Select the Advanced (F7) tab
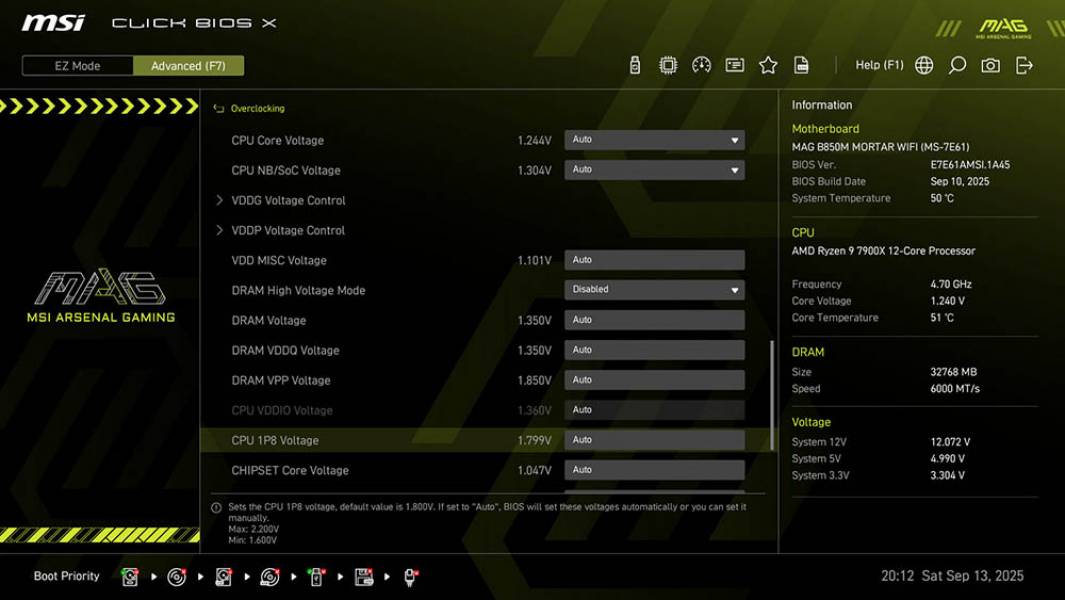This screenshot has height=600, width=1065. tap(189, 65)
